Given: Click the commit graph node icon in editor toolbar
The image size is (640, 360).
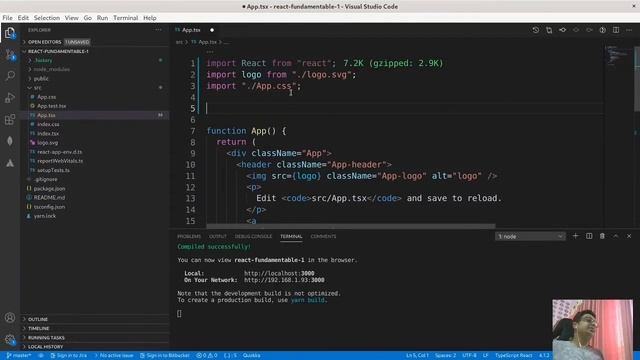Looking at the screenshot, I should 562,30.
